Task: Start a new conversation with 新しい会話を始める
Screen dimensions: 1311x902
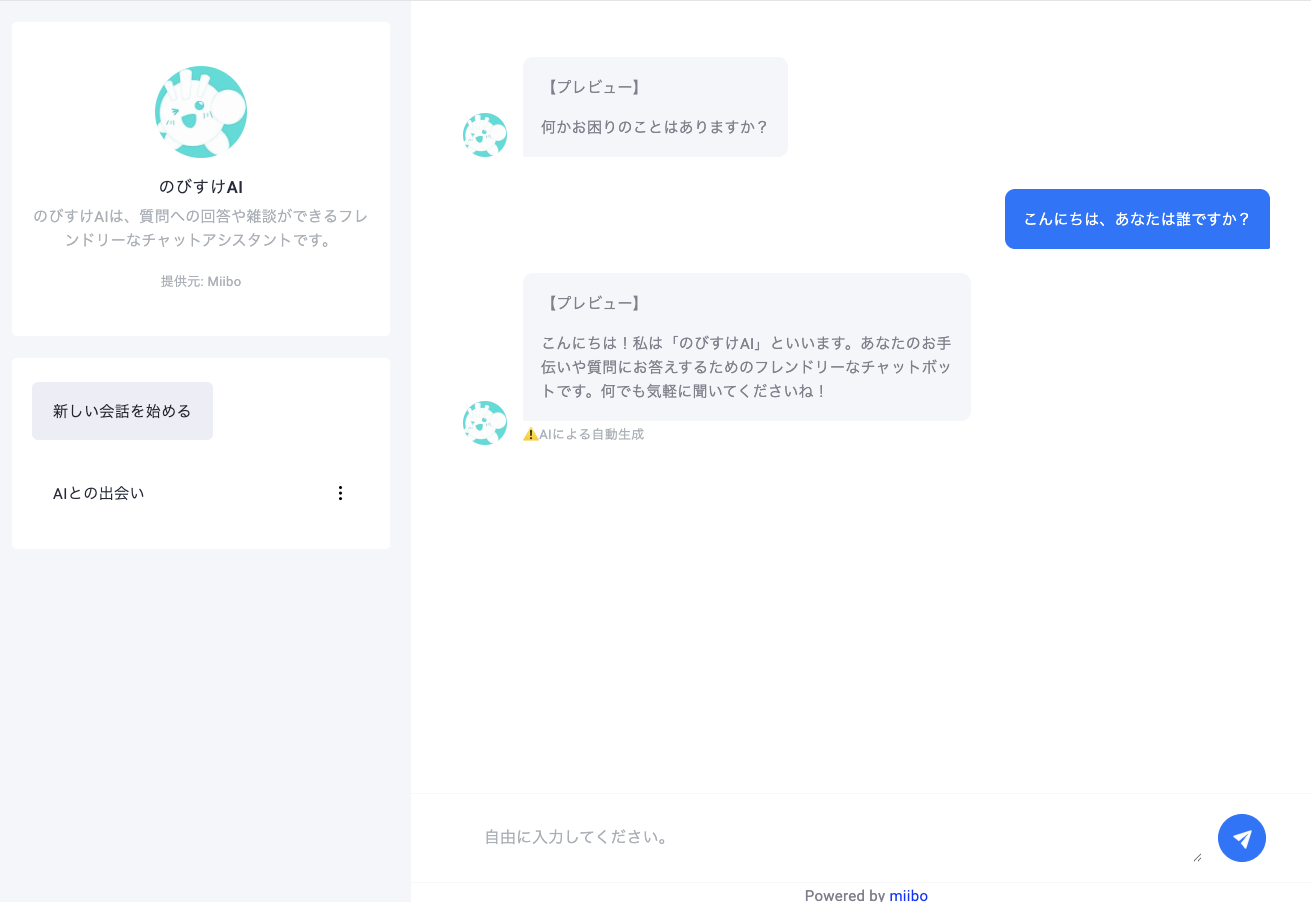Action: pos(122,411)
